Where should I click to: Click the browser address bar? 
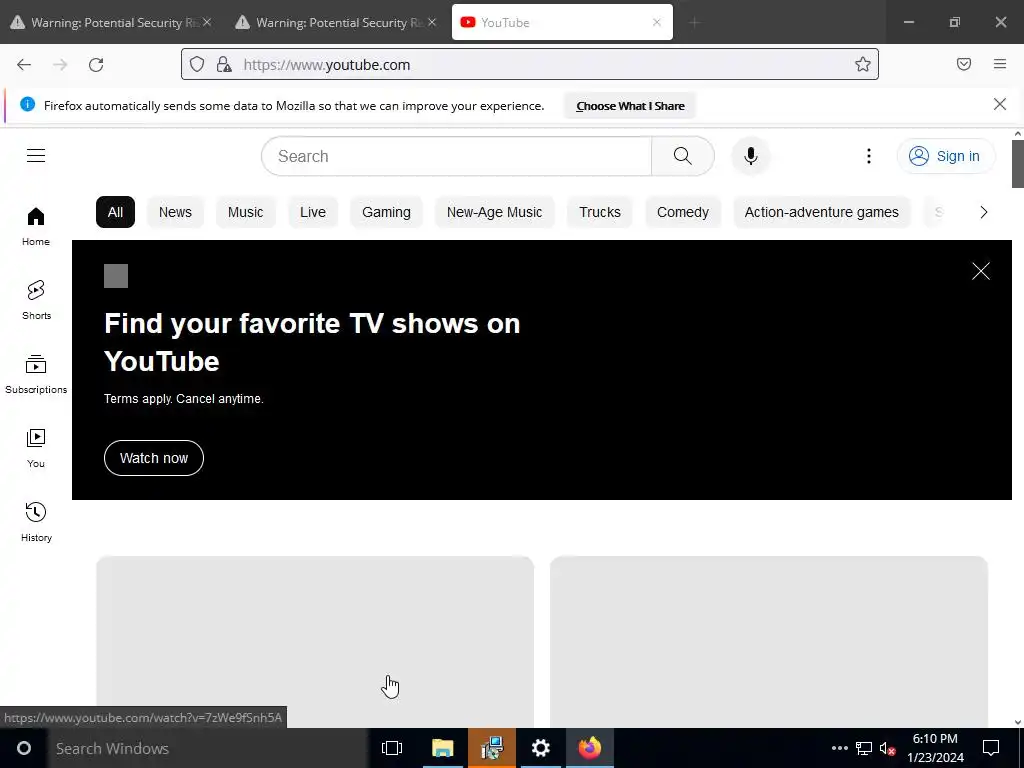[x=529, y=64]
